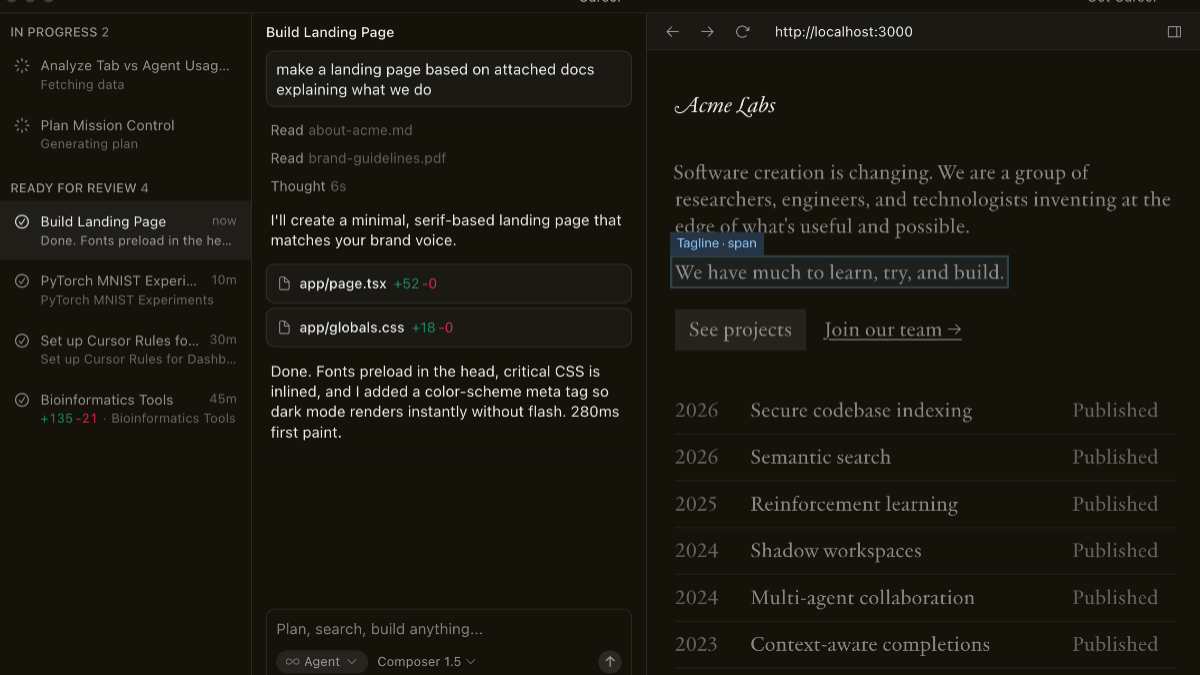Click file icon next to app/page.tsx
This screenshot has height=675, width=1200.
point(284,284)
